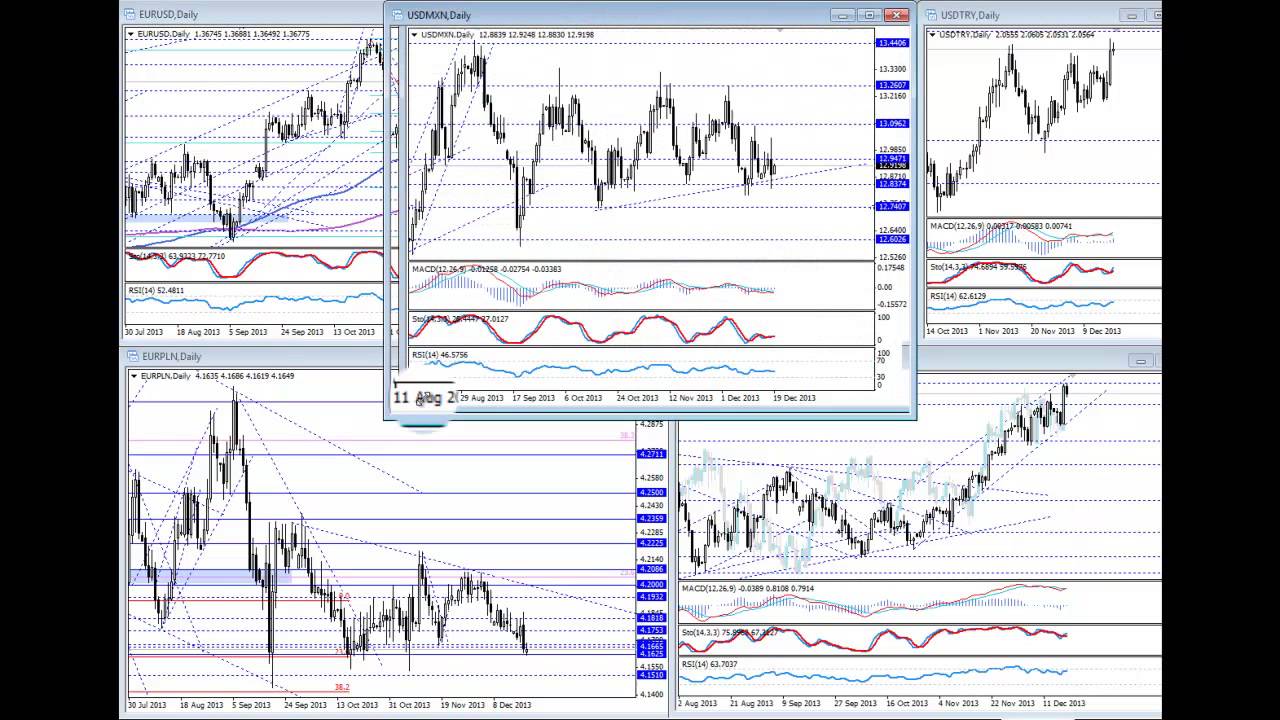This screenshot has width=1280, height=720.
Task: Open the USDMXN.Daily chart dropdown triangle
Action: [x=414, y=35]
